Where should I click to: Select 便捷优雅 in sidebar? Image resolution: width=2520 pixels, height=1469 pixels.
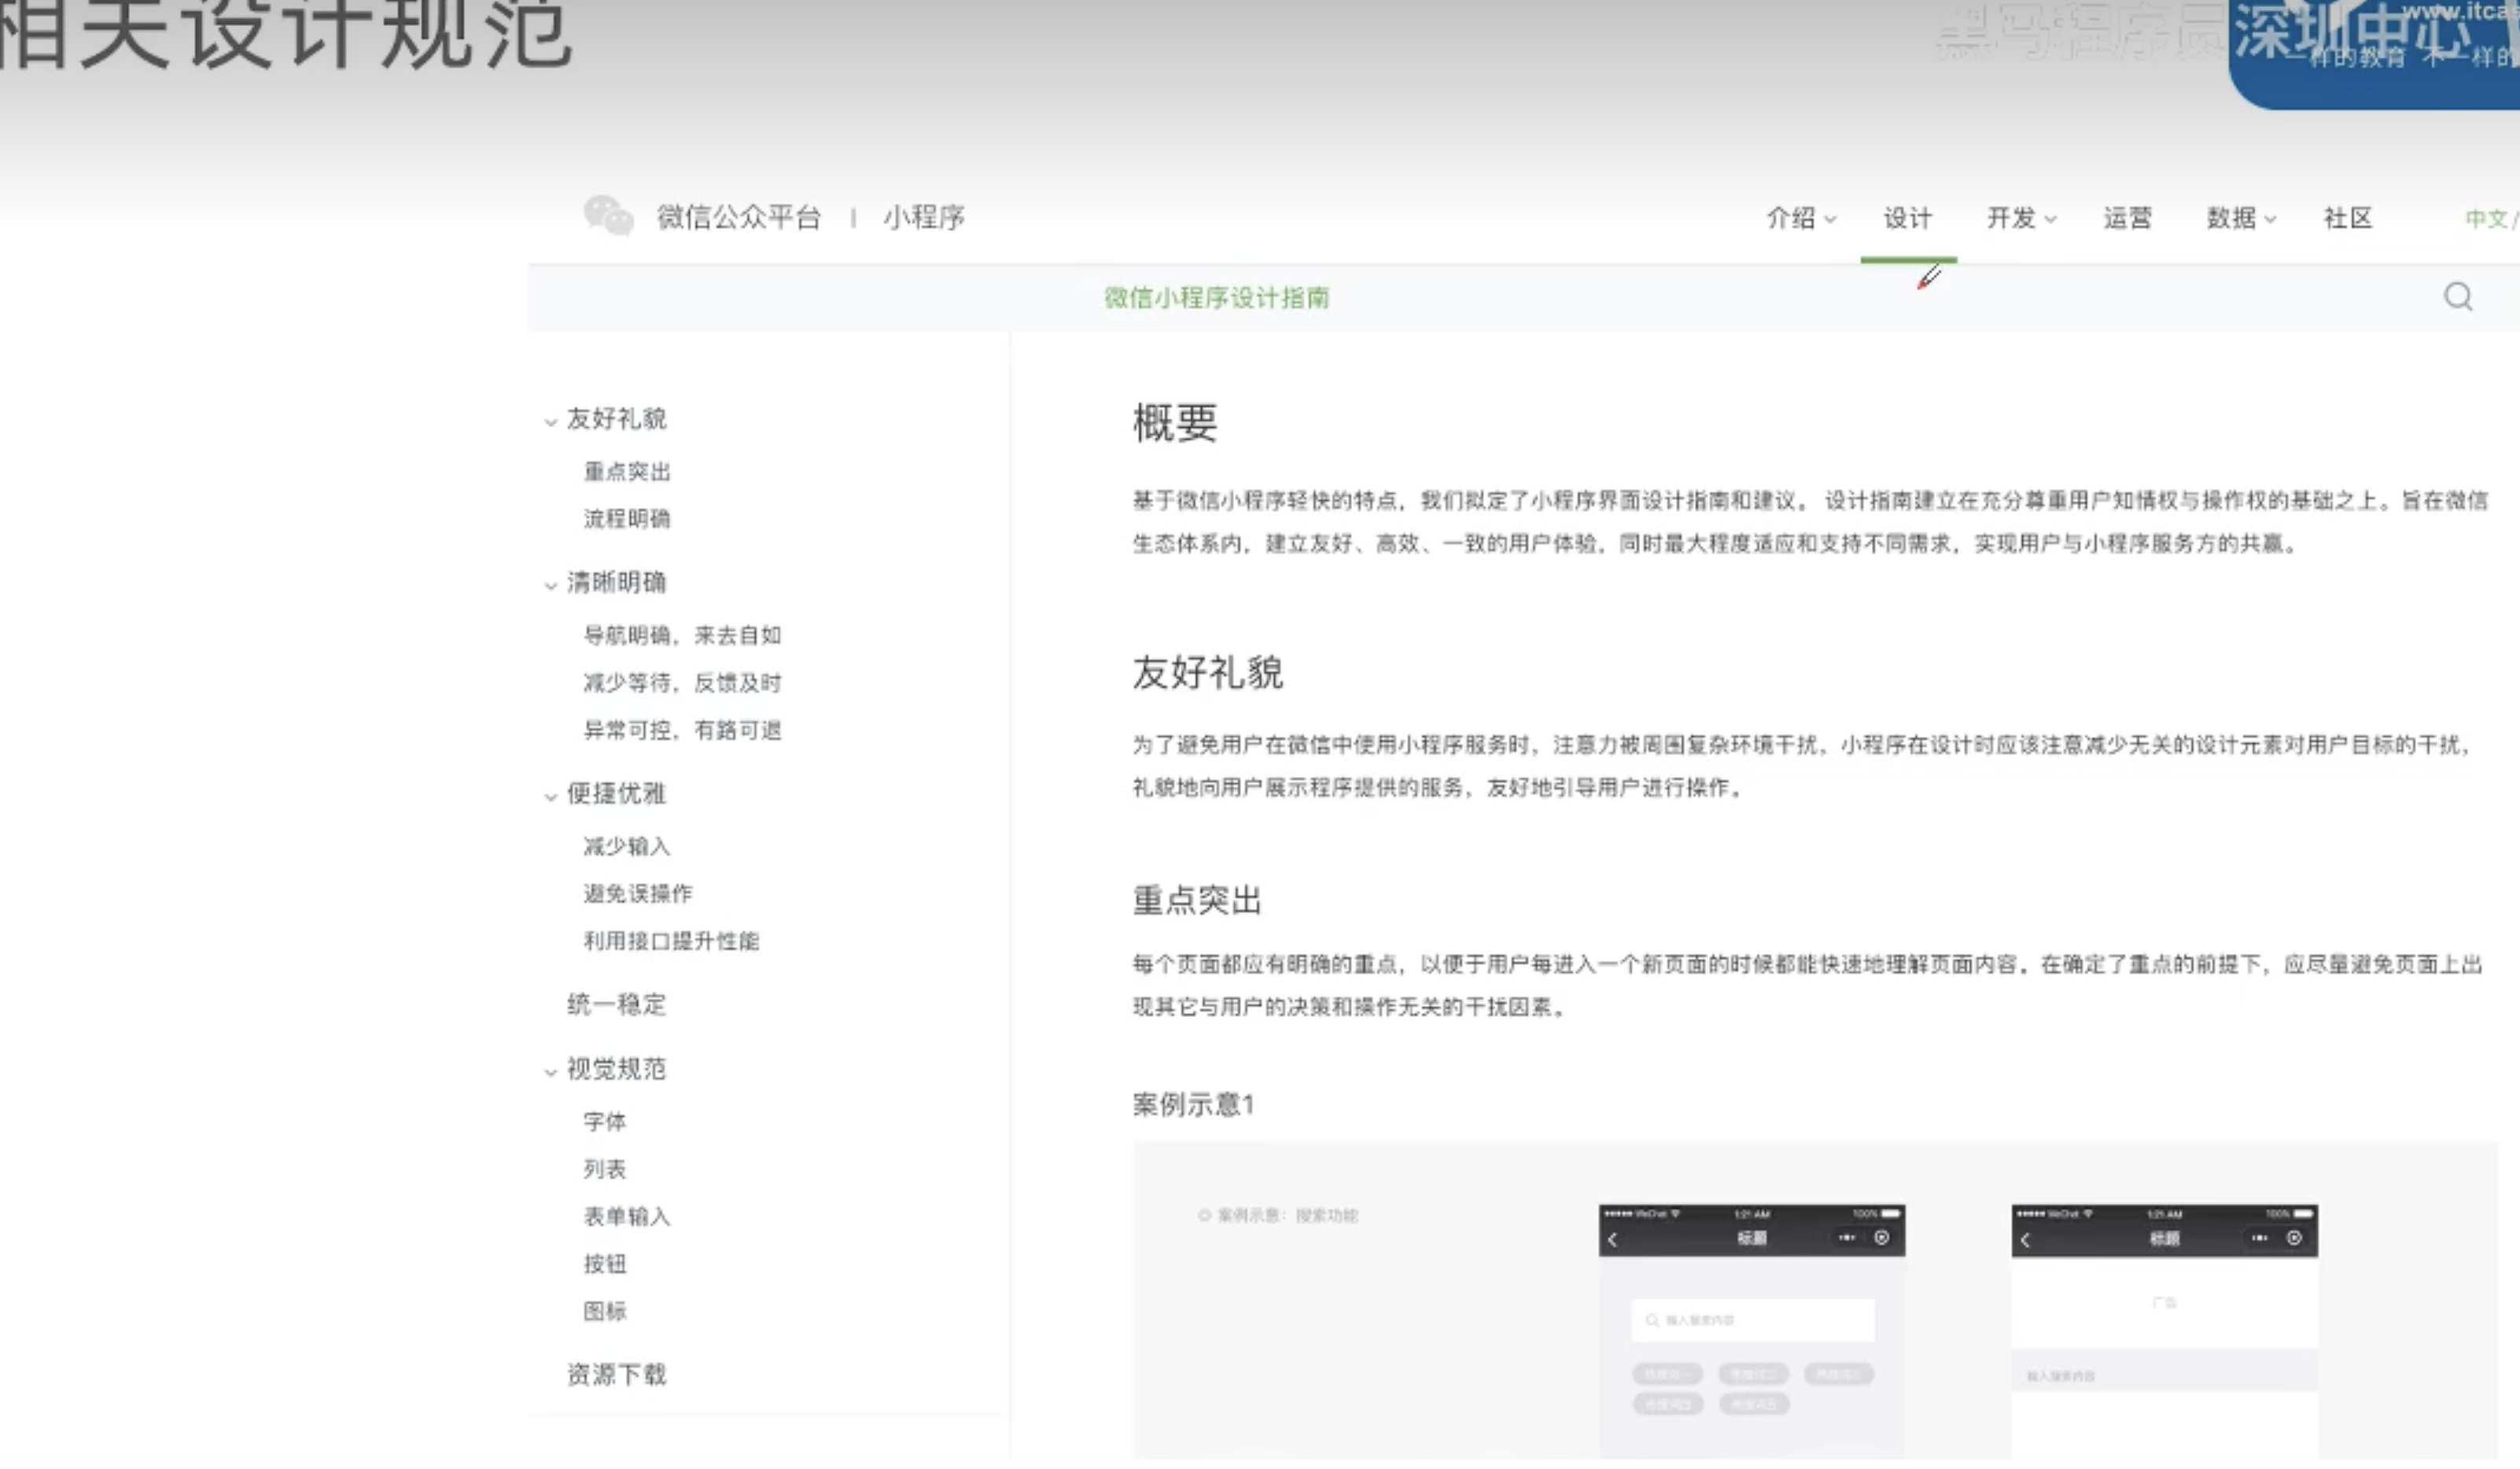616,793
